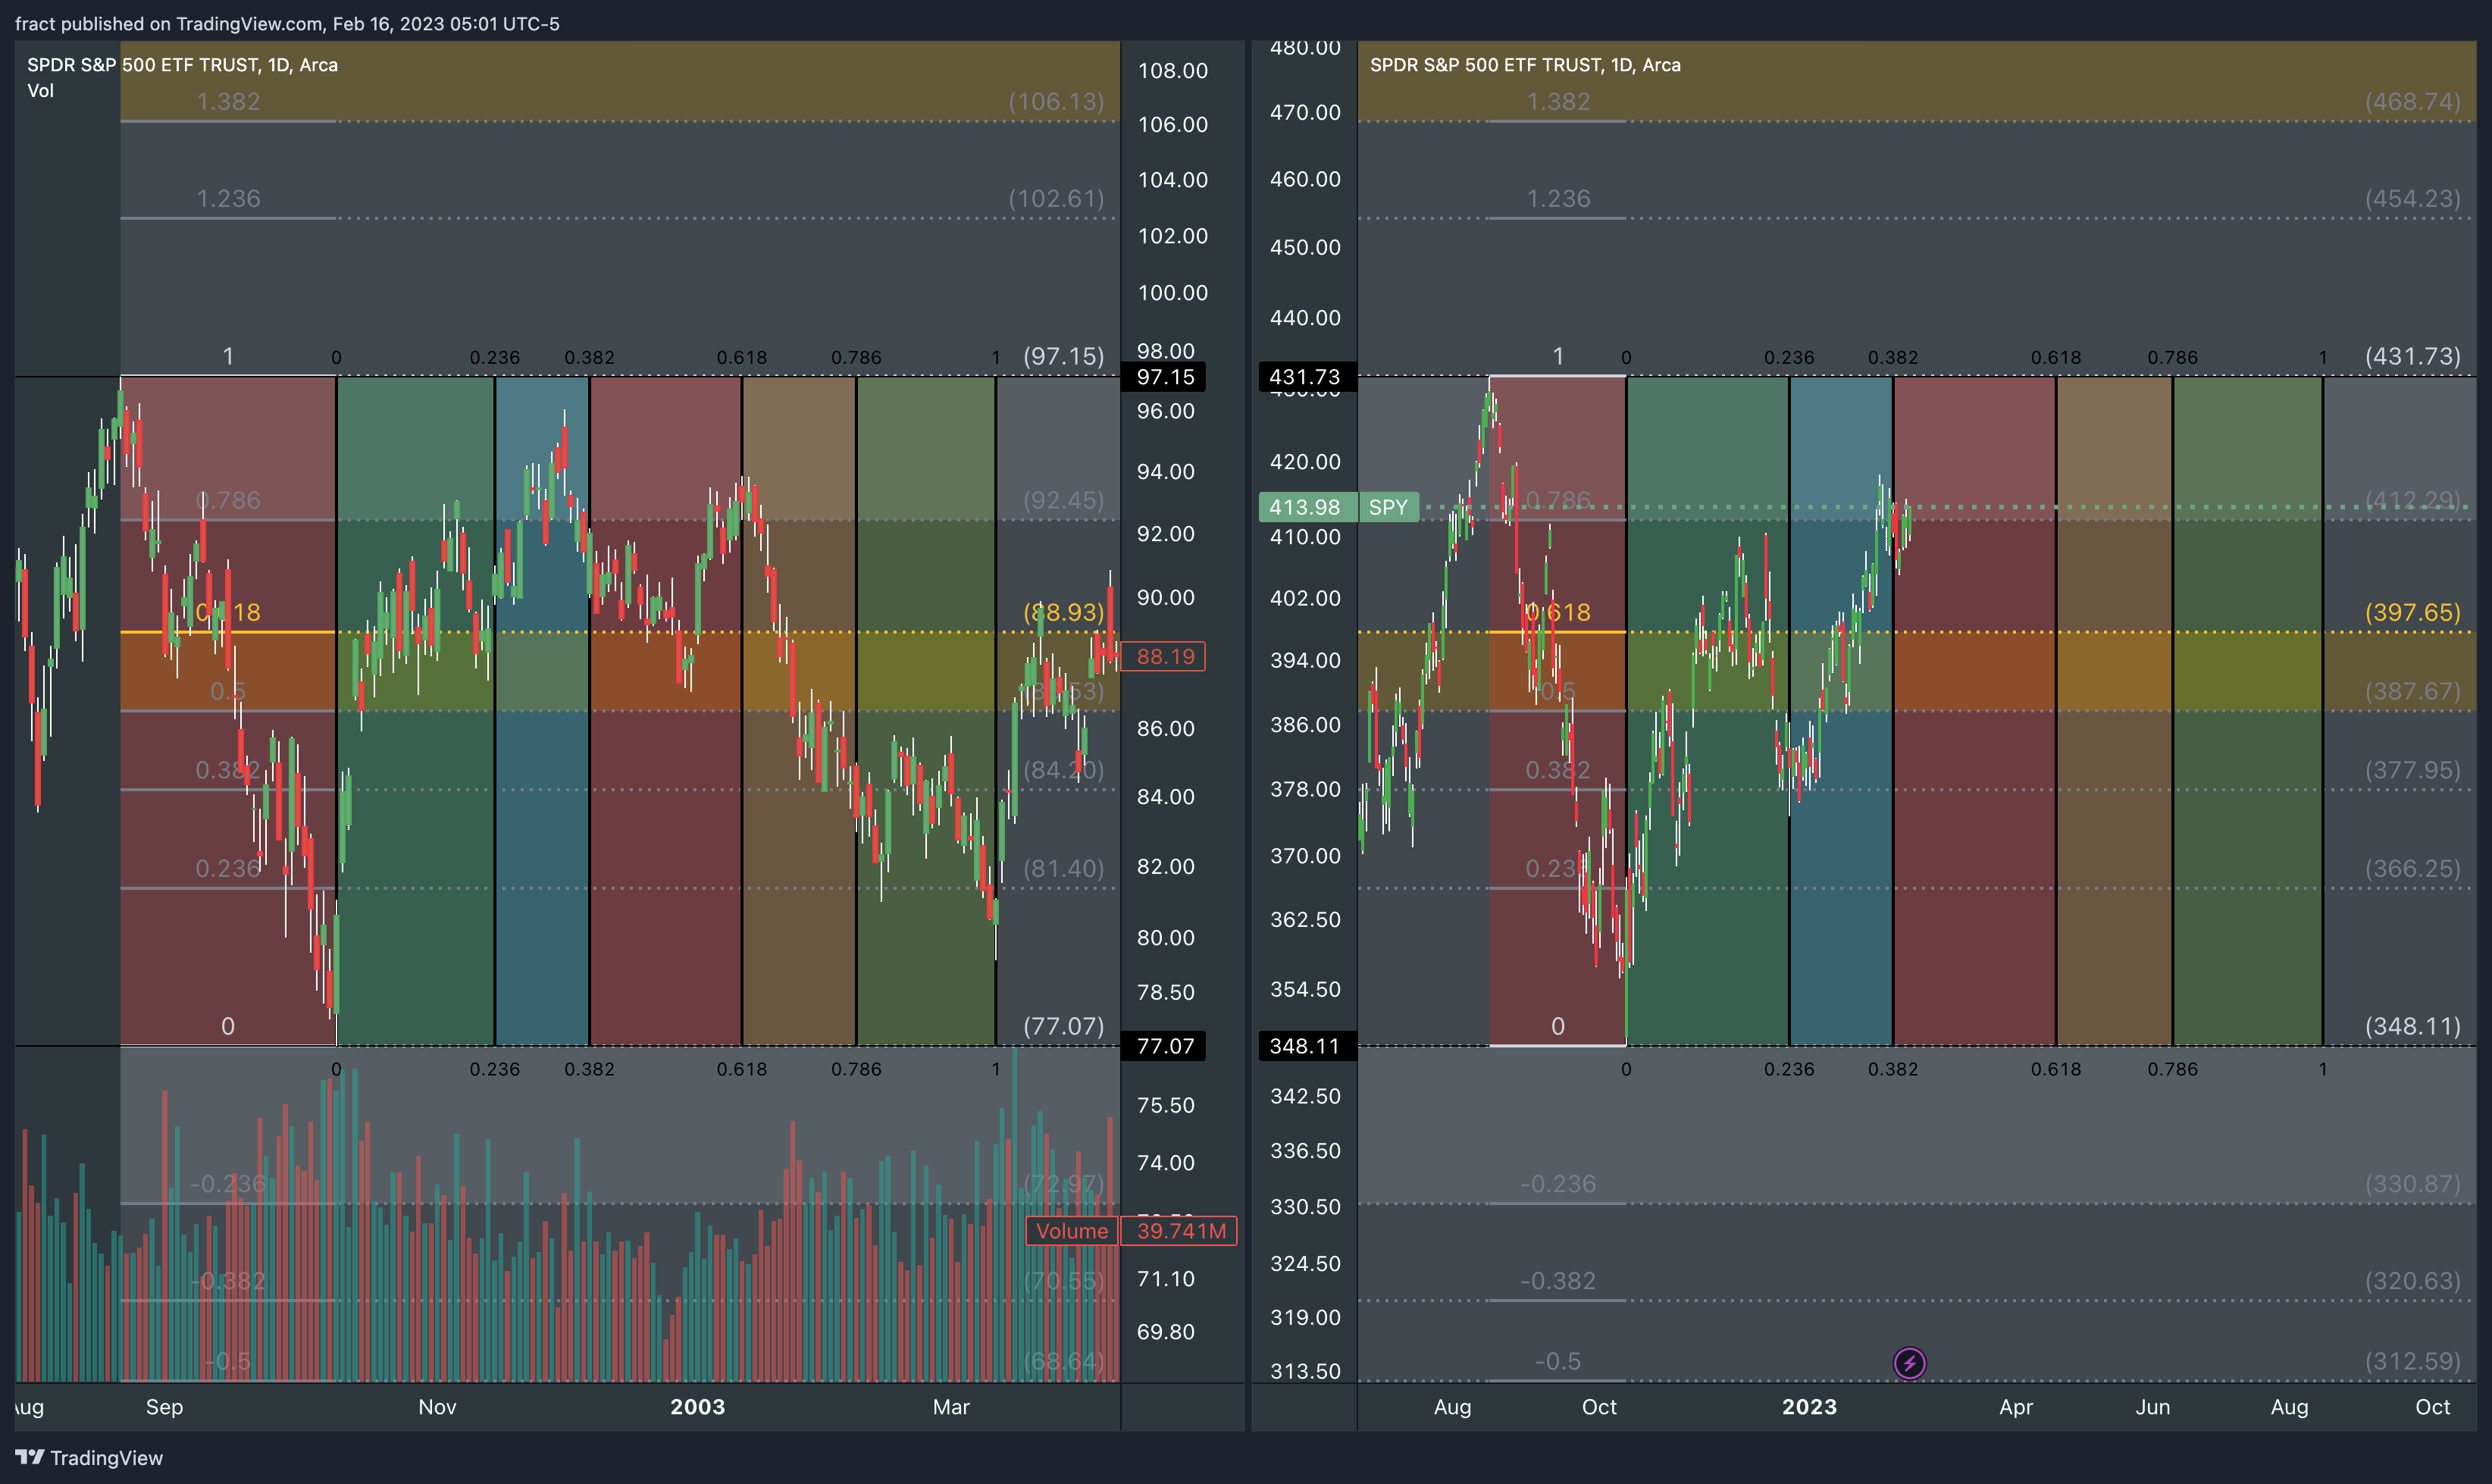Viewport: 2492px width, 1484px height.
Task: Click the (366.25) Fibonacci level price
Action: 2412,868
